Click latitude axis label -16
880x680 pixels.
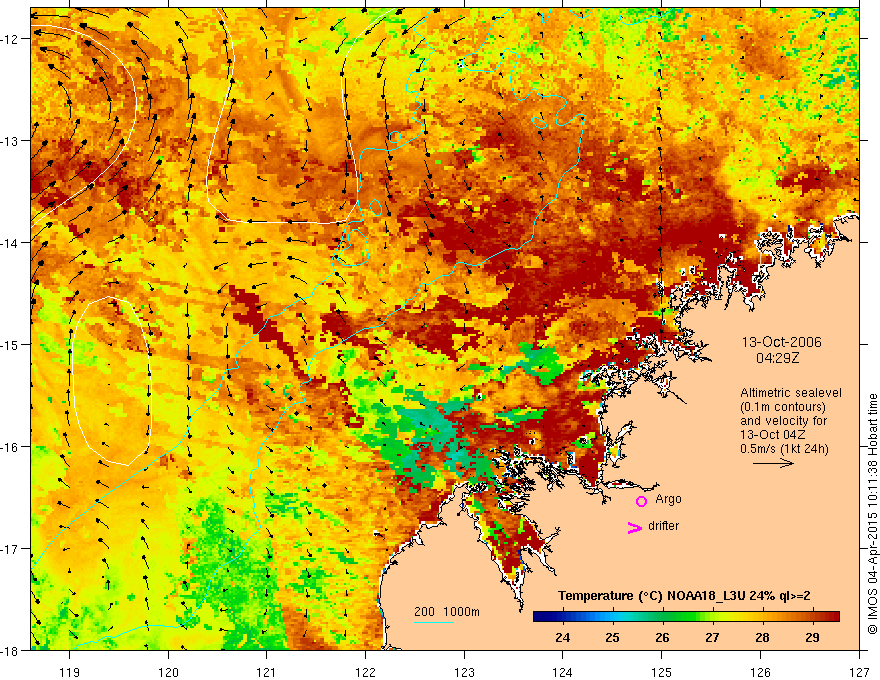click(x=10, y=447)
